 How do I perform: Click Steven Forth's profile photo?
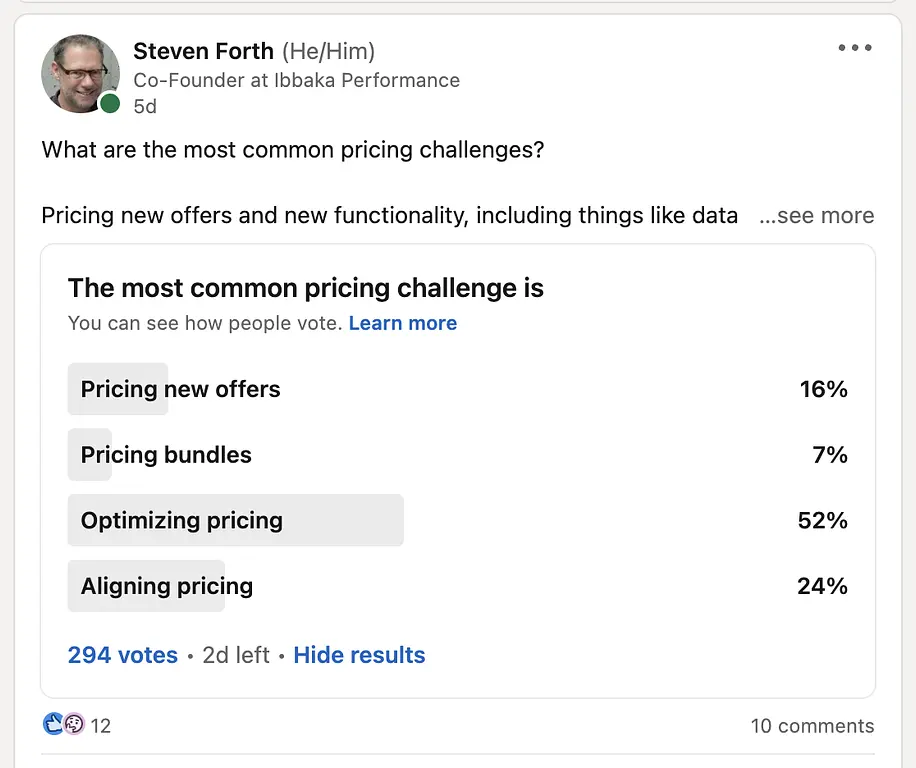coord(81,74)
